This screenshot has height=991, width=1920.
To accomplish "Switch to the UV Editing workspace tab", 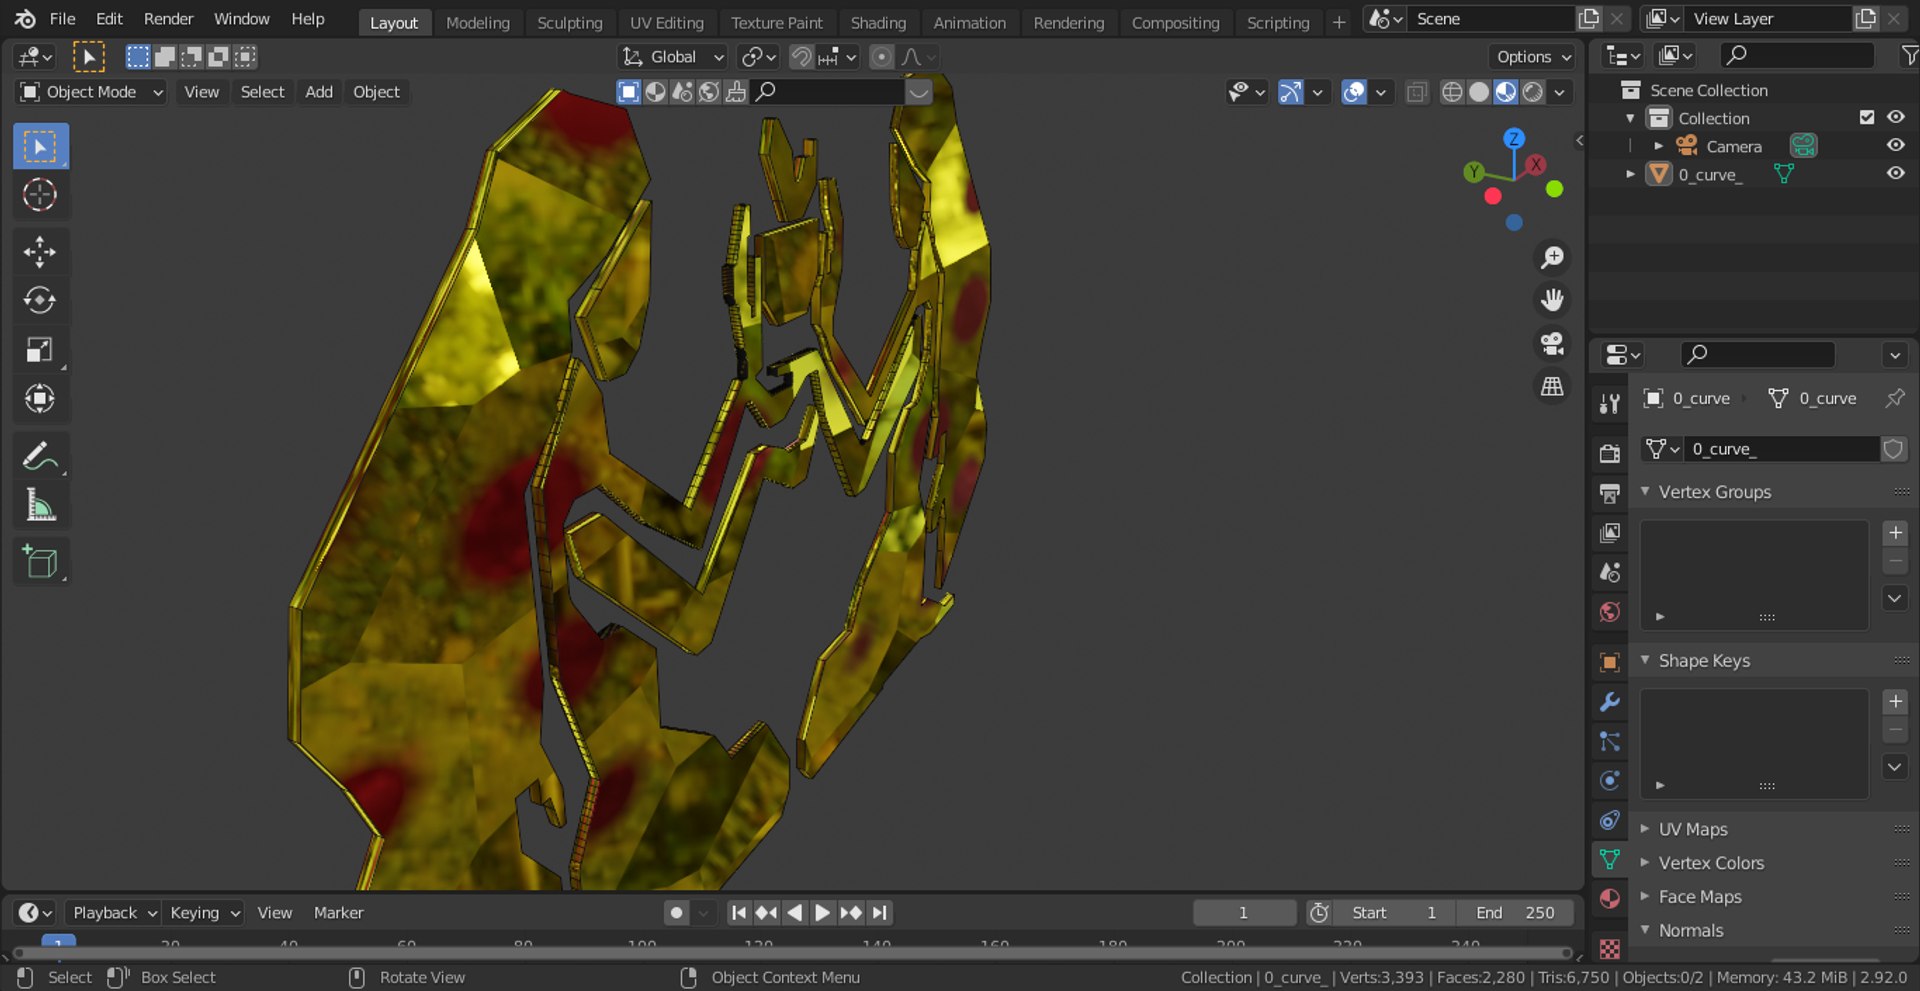I will 666,22.
